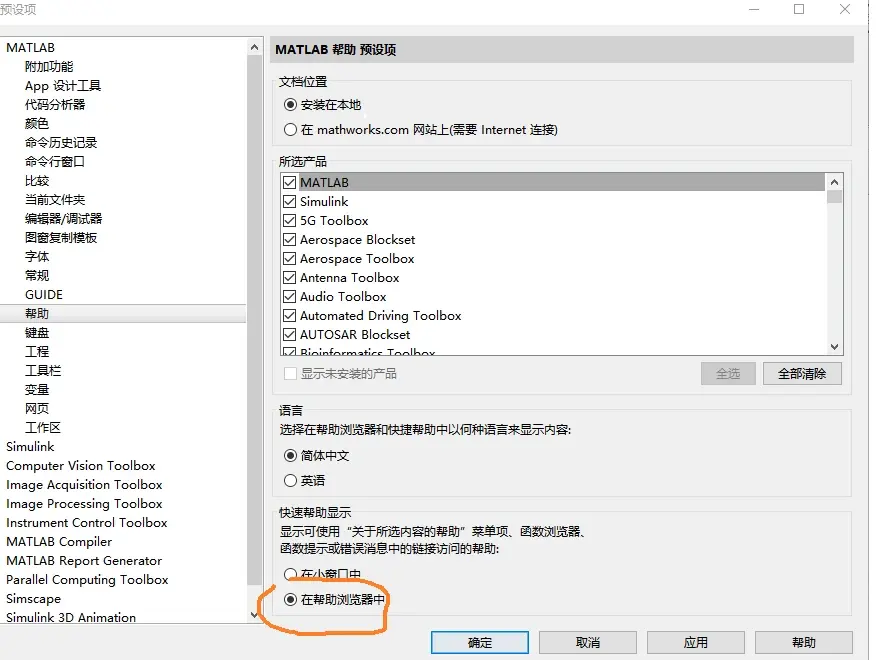Uncheck the AUTOSAR Blockset checkbox
887x667 pixels.
tap(290, 334)
